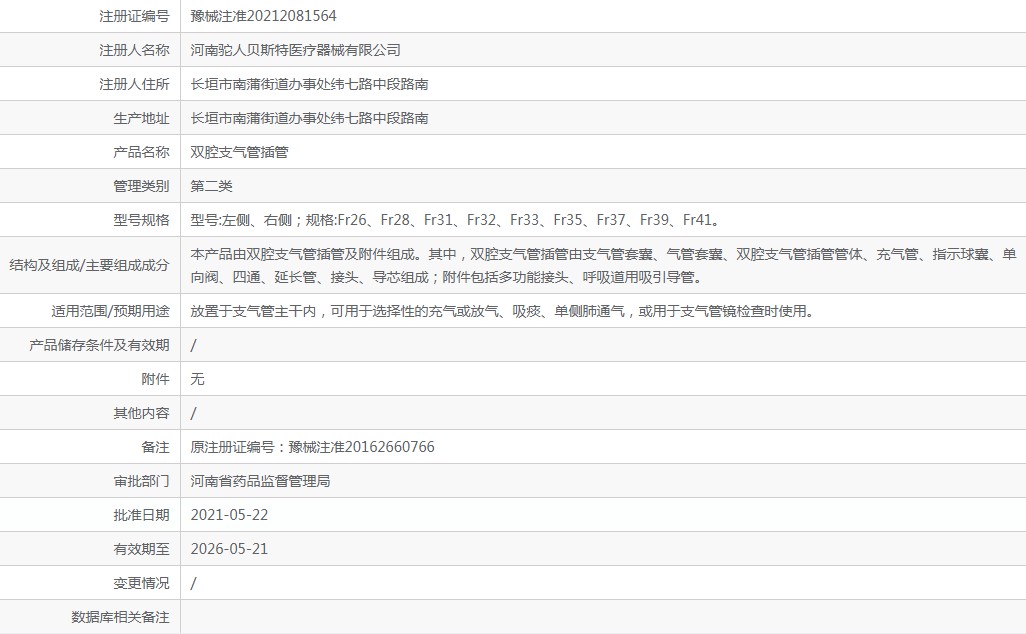Image resolution: width=1026 pixels, height=634 pixels.
Task: Select the 型号规格 label
Action: [141, 220]
